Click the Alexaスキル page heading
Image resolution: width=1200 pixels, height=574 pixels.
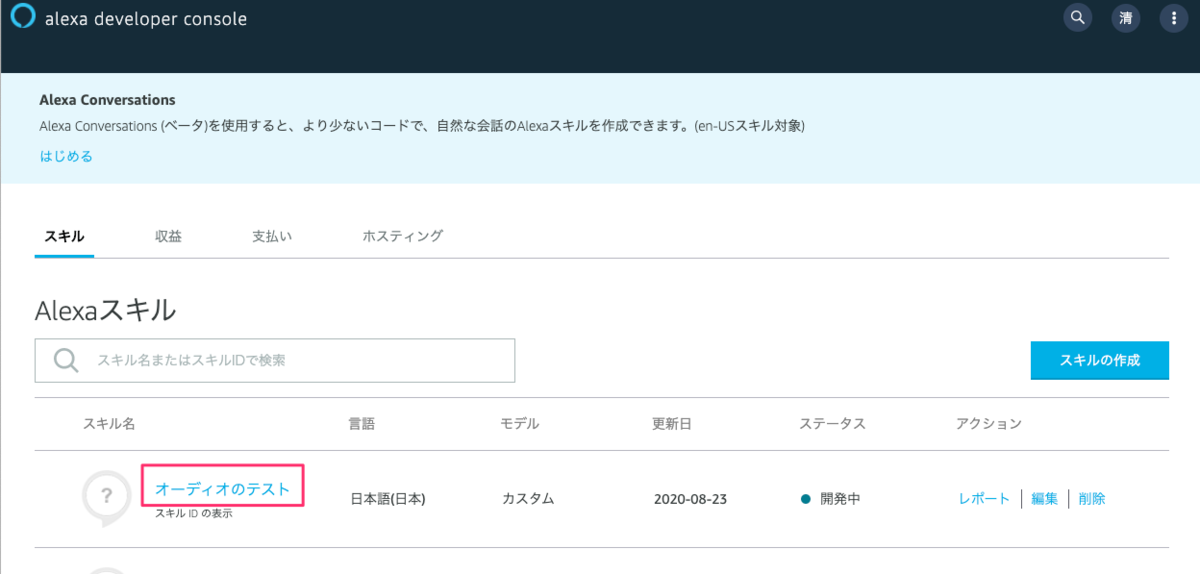click(x=105, y=310)
